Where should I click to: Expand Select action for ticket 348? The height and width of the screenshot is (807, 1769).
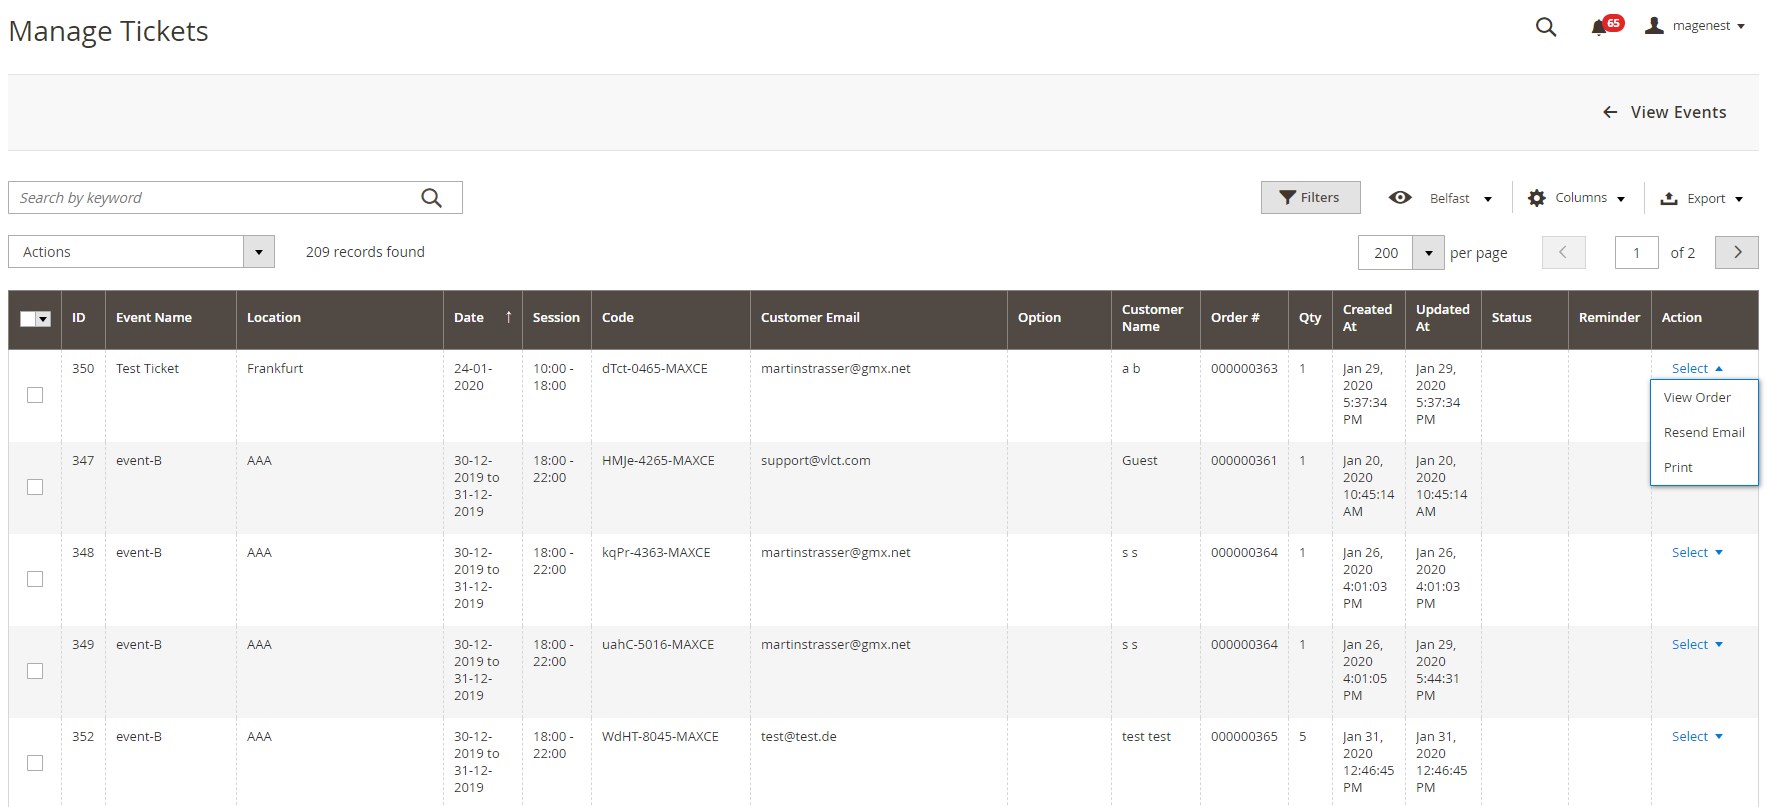pos(1697,553)
